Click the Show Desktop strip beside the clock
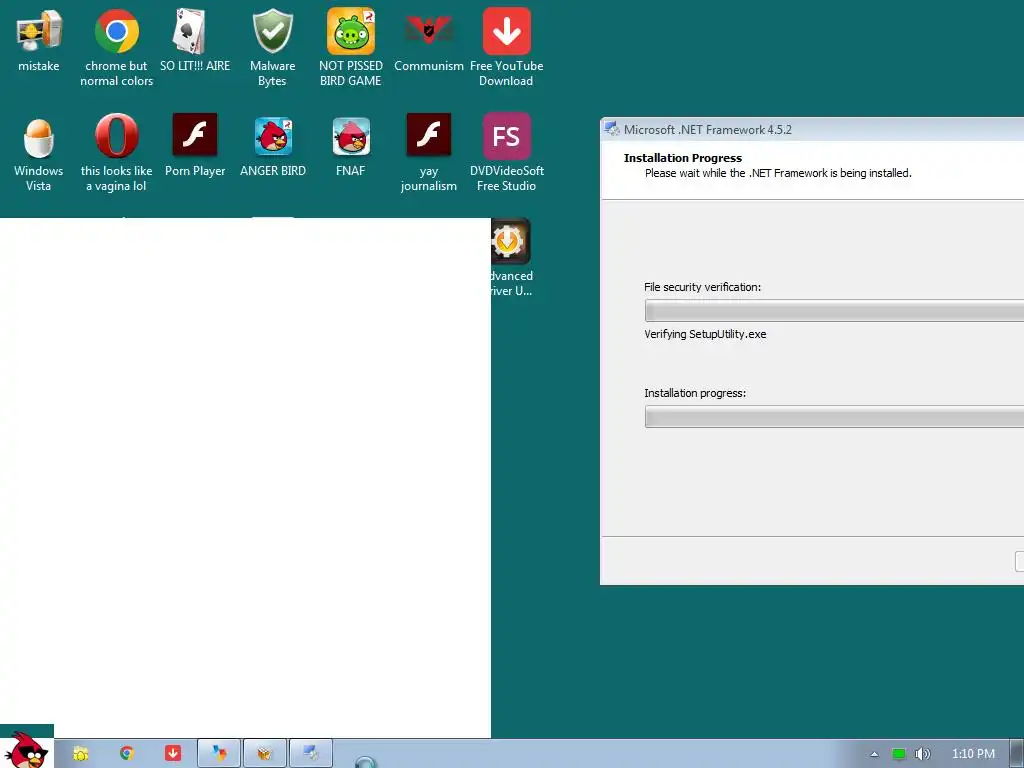Screen dimensions: 1024x768 [x=1017, y=754]
